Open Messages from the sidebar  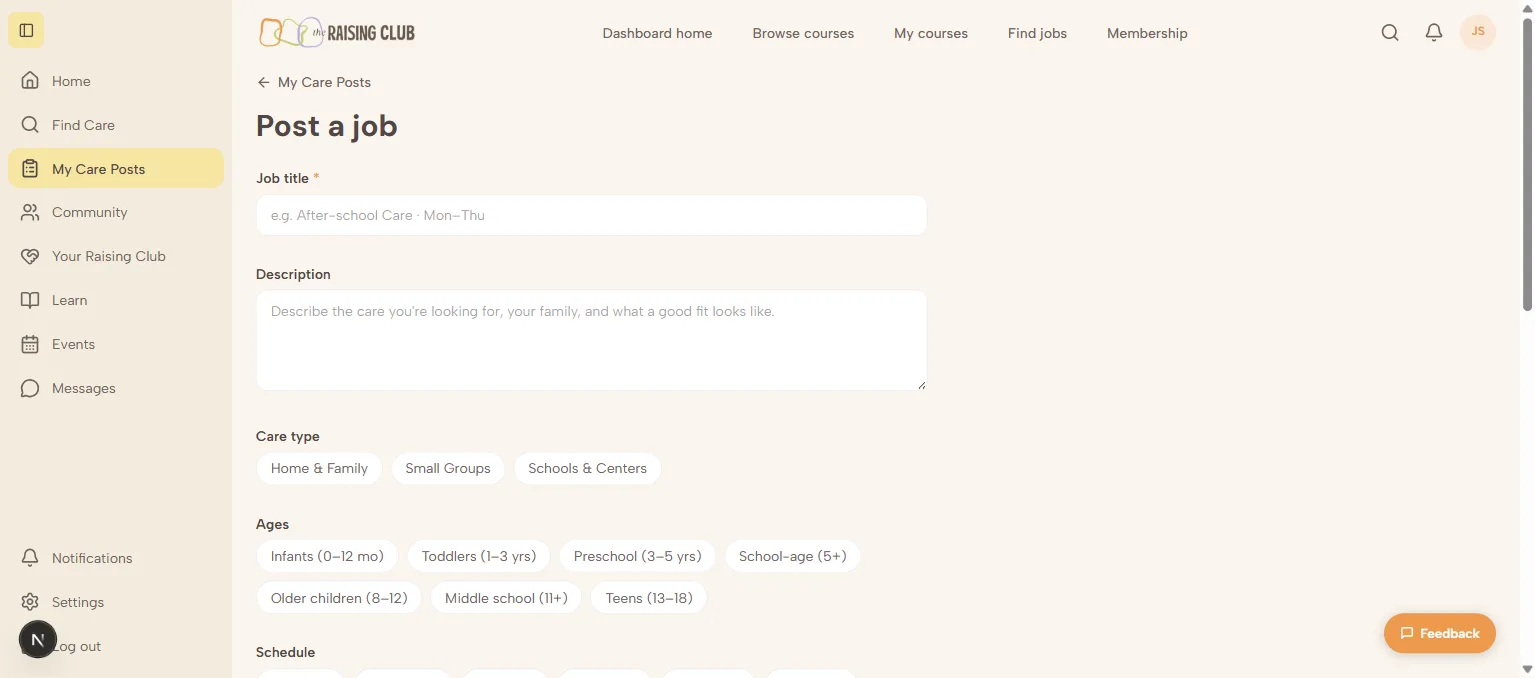click(x=116, y=388)
